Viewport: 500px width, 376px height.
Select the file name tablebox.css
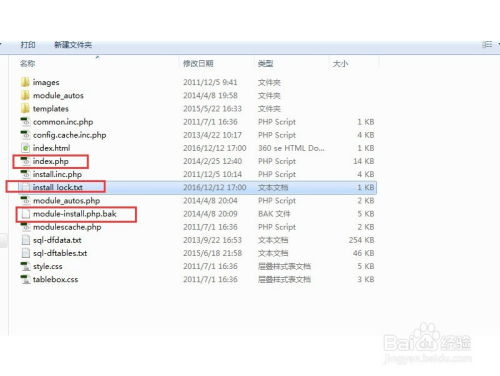pos(55,279)
